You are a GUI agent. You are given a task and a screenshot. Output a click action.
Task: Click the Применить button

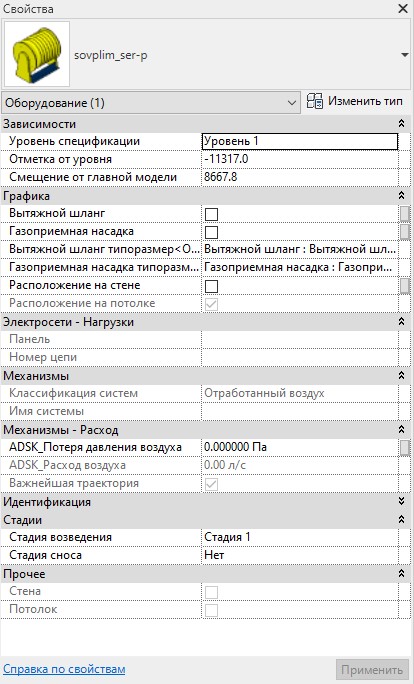[372, 670]
